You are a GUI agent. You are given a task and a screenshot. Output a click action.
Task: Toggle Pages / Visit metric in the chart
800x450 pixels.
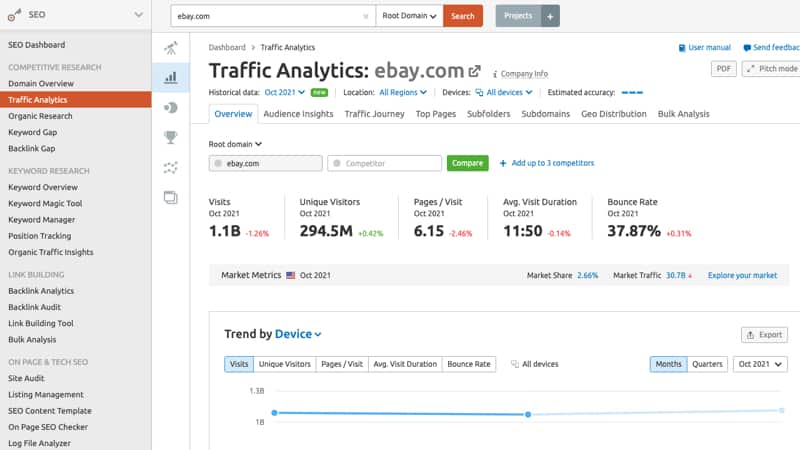coord(342,364)
